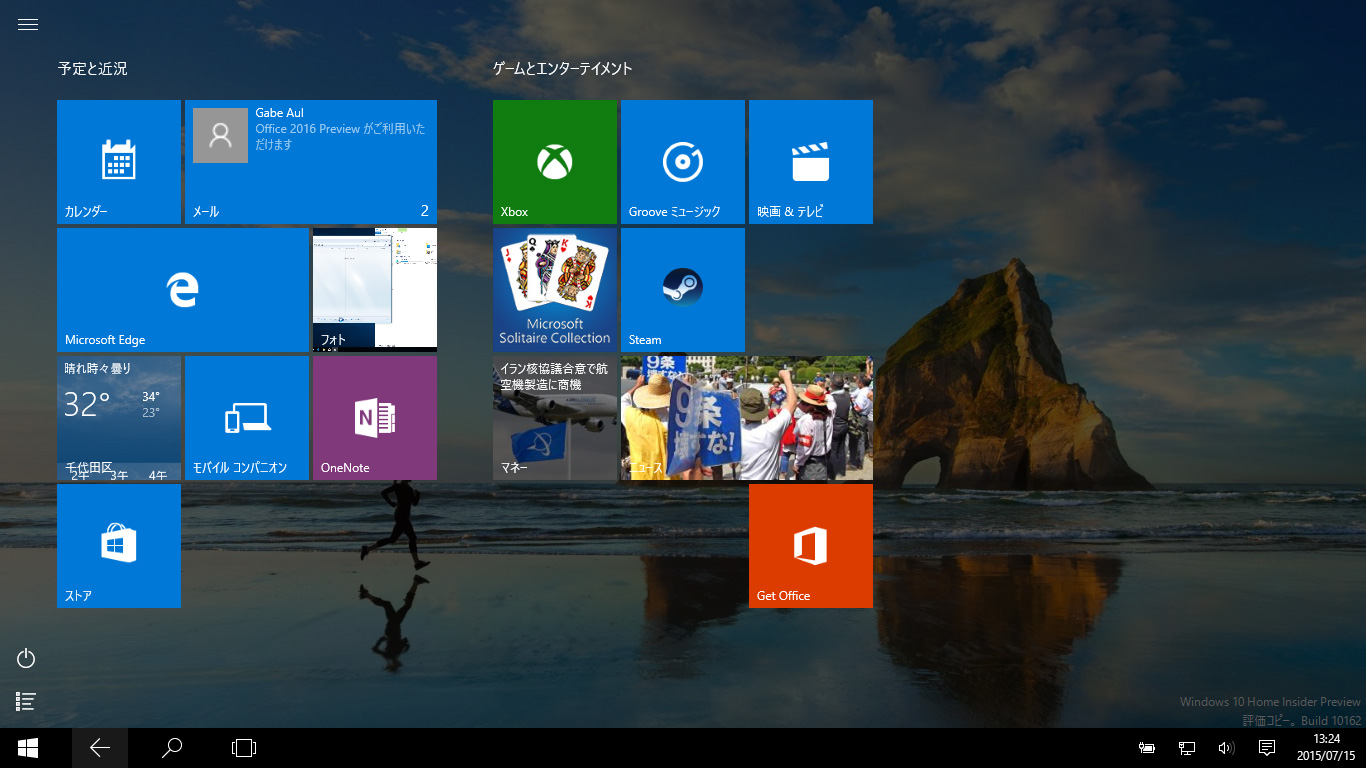Viewport: 1366px width, 768px height.
Task: Open the ストア (Store) tile
Action: (118, 545)
